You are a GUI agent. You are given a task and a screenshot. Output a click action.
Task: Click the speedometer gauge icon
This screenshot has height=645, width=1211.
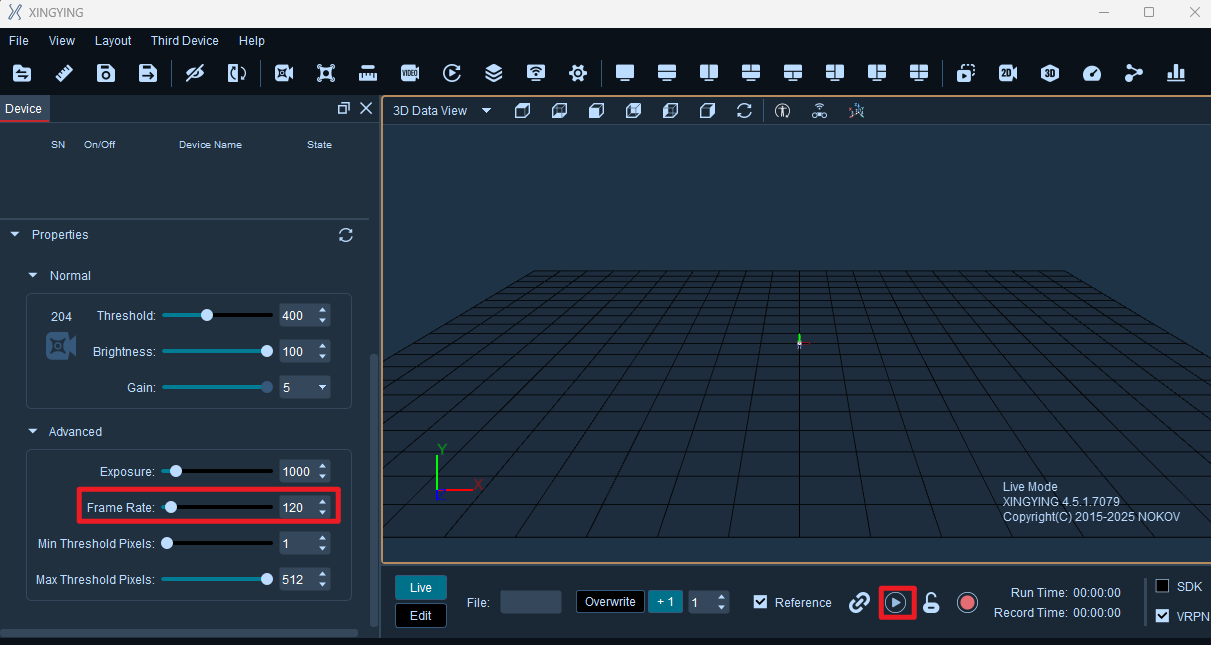[x=1092, y=73]
